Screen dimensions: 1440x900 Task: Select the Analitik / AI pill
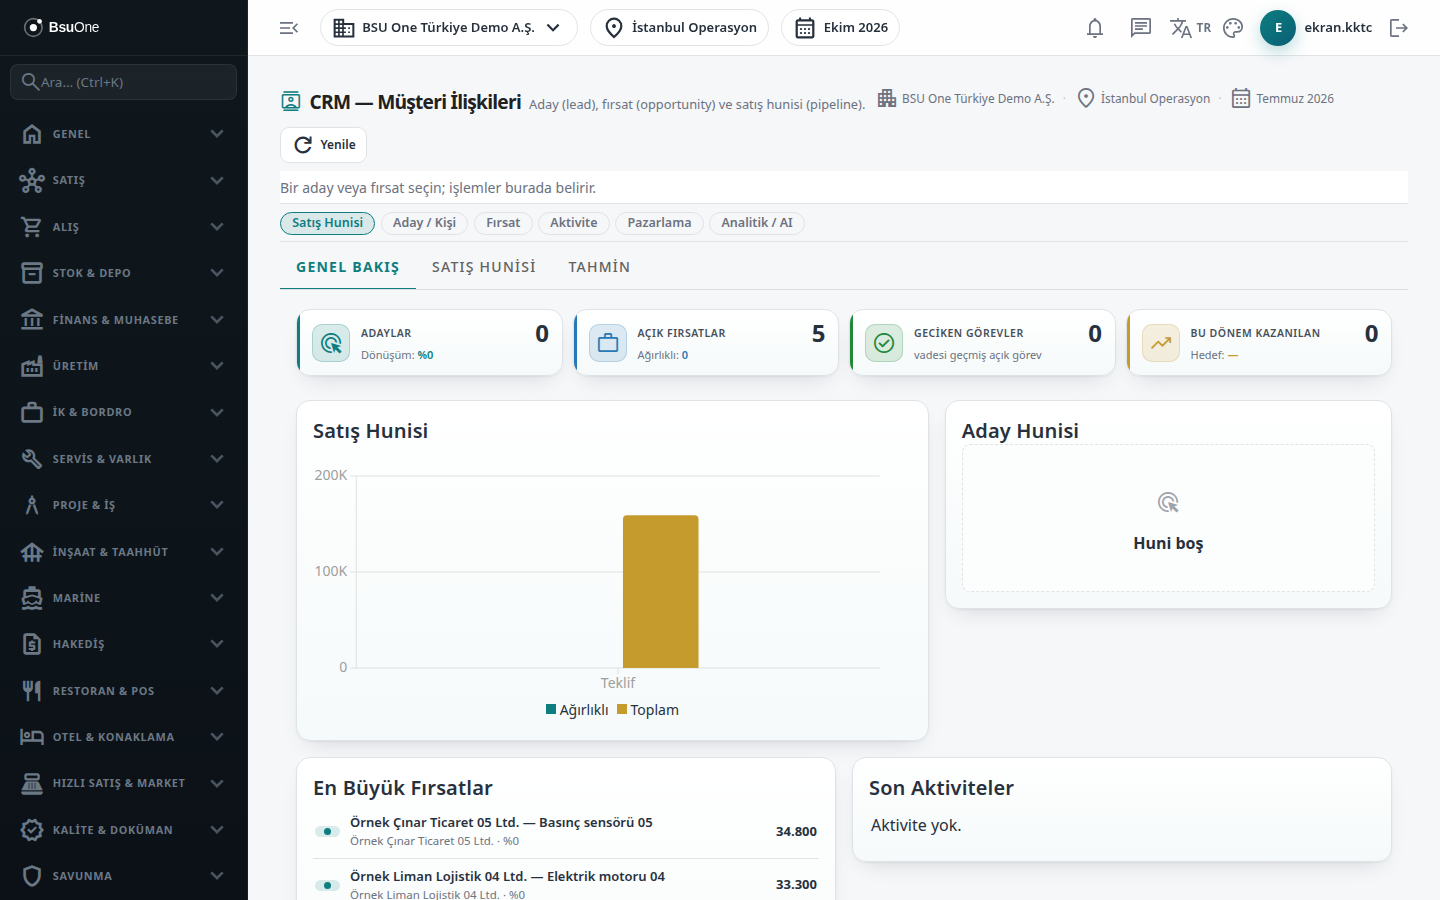click(x=757, y=223)
